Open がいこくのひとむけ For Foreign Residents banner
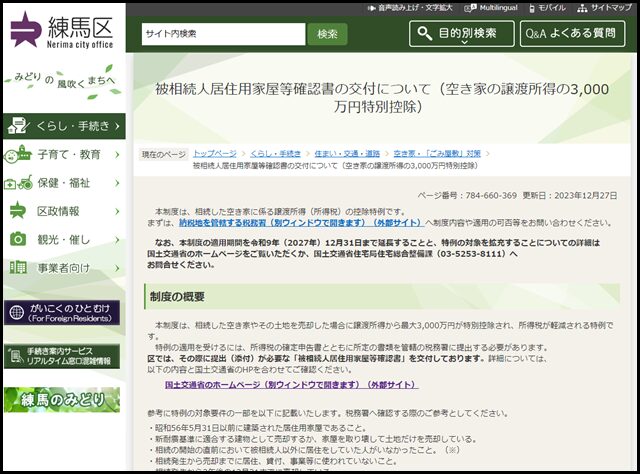This screenshot has height=474, width=640. point(62,313)
